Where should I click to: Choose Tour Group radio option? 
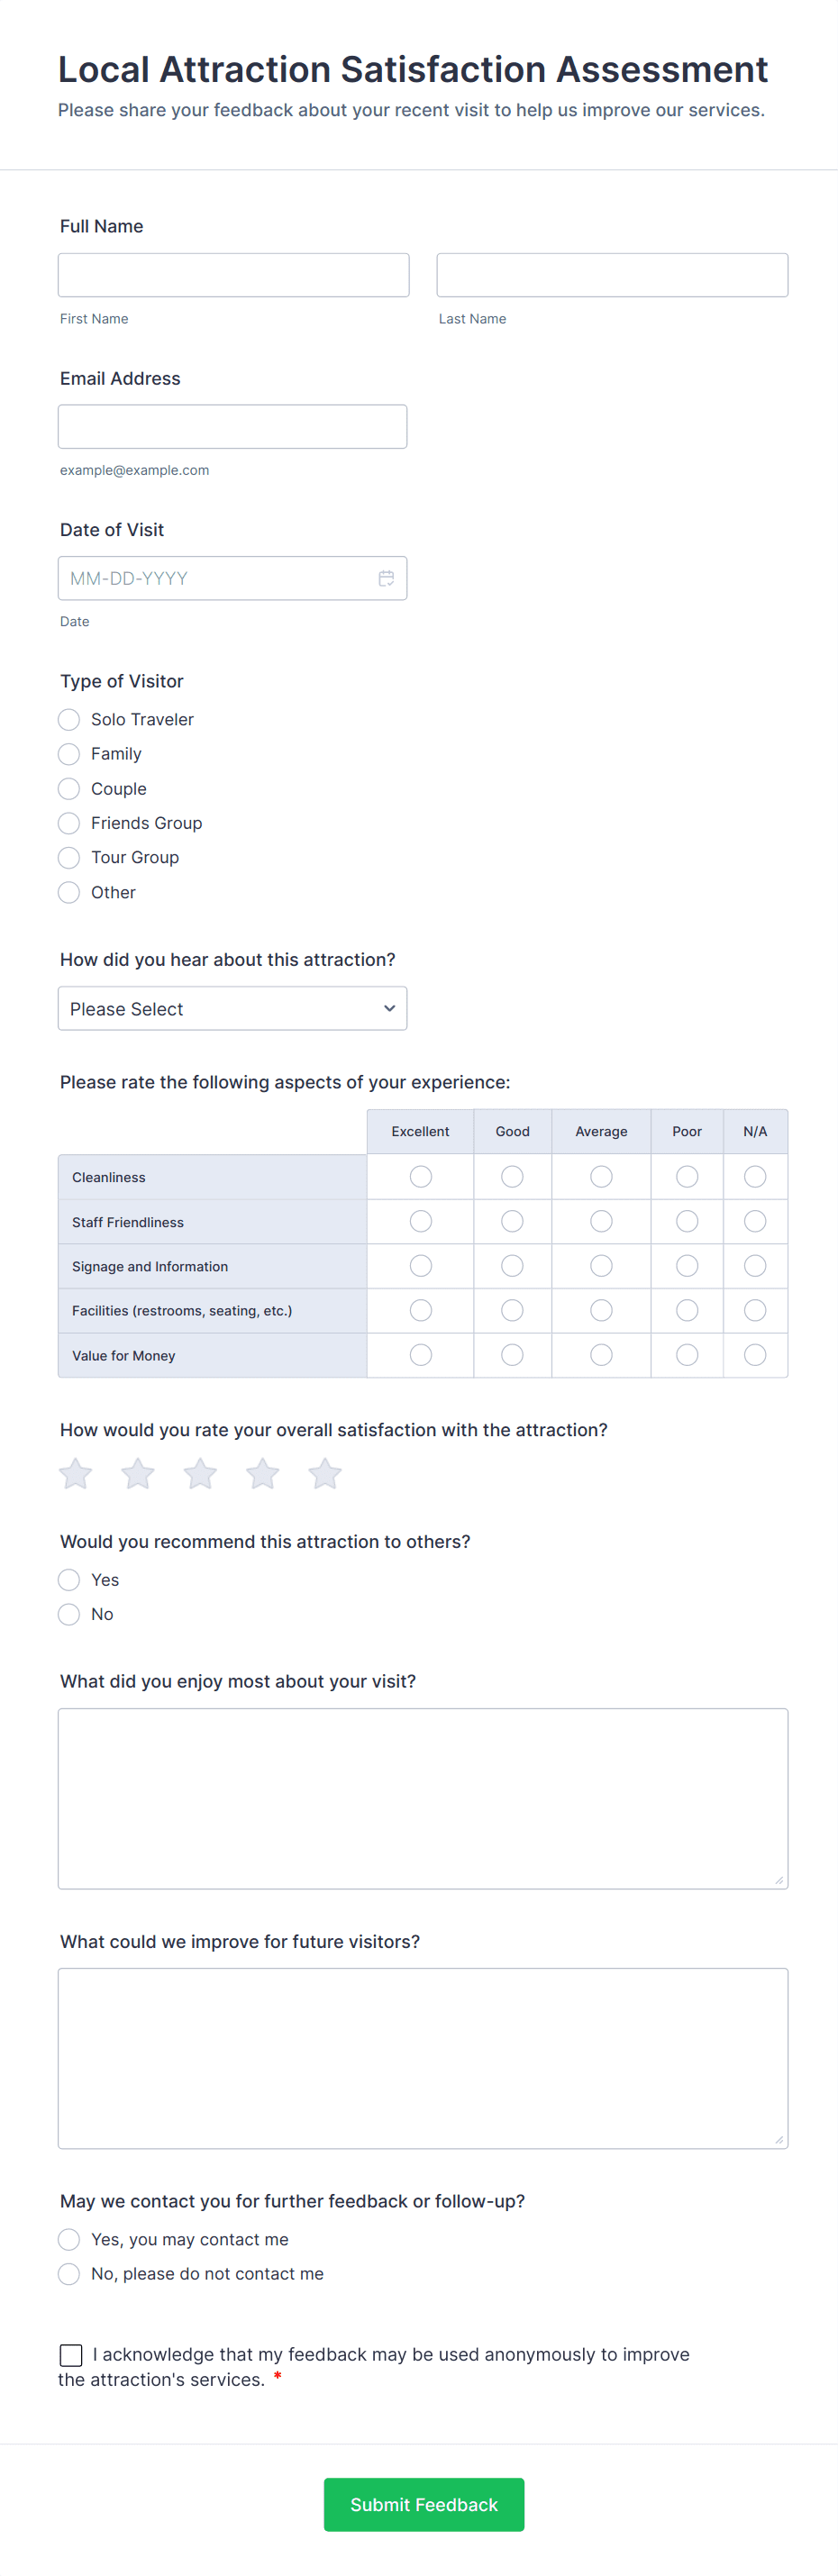pos(69,858)
